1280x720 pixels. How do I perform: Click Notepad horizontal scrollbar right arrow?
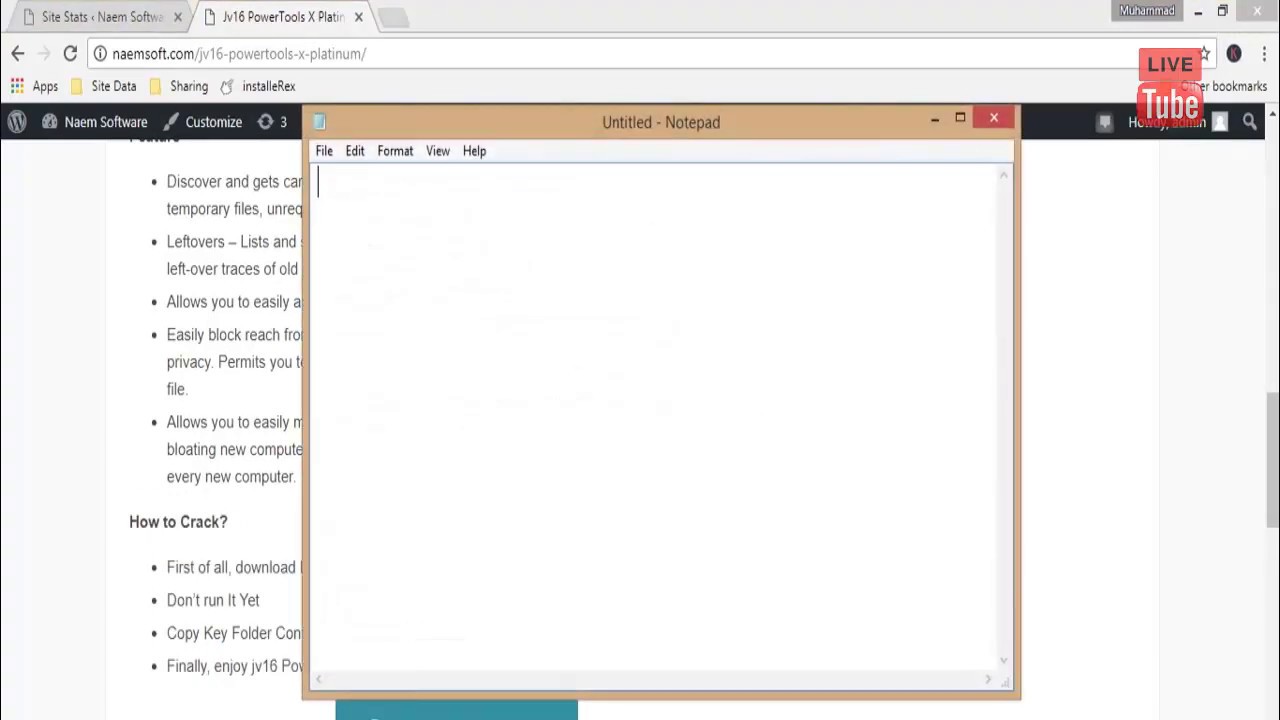click(x=988, y=680)
